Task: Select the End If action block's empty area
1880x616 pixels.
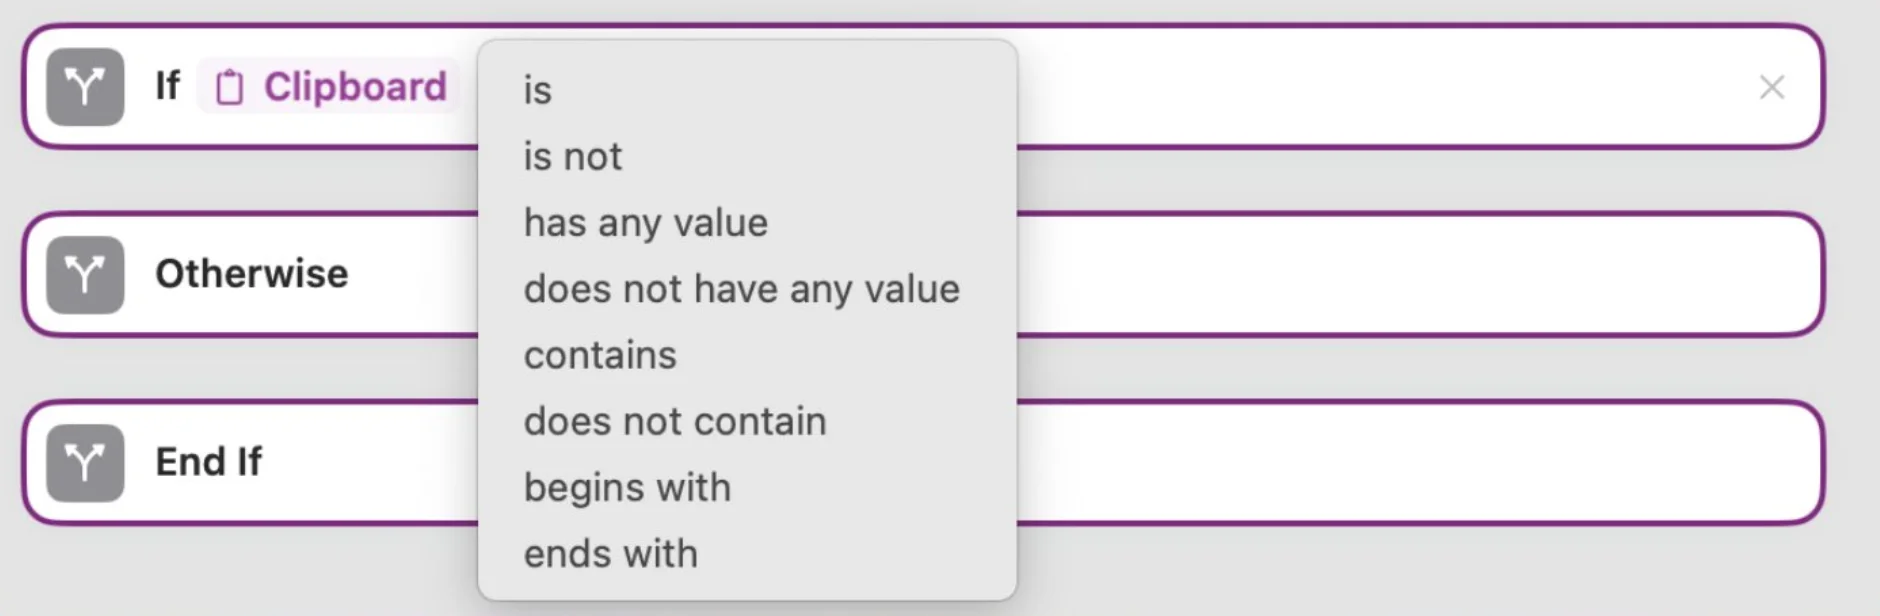Action: click(x=1400, y=463)
